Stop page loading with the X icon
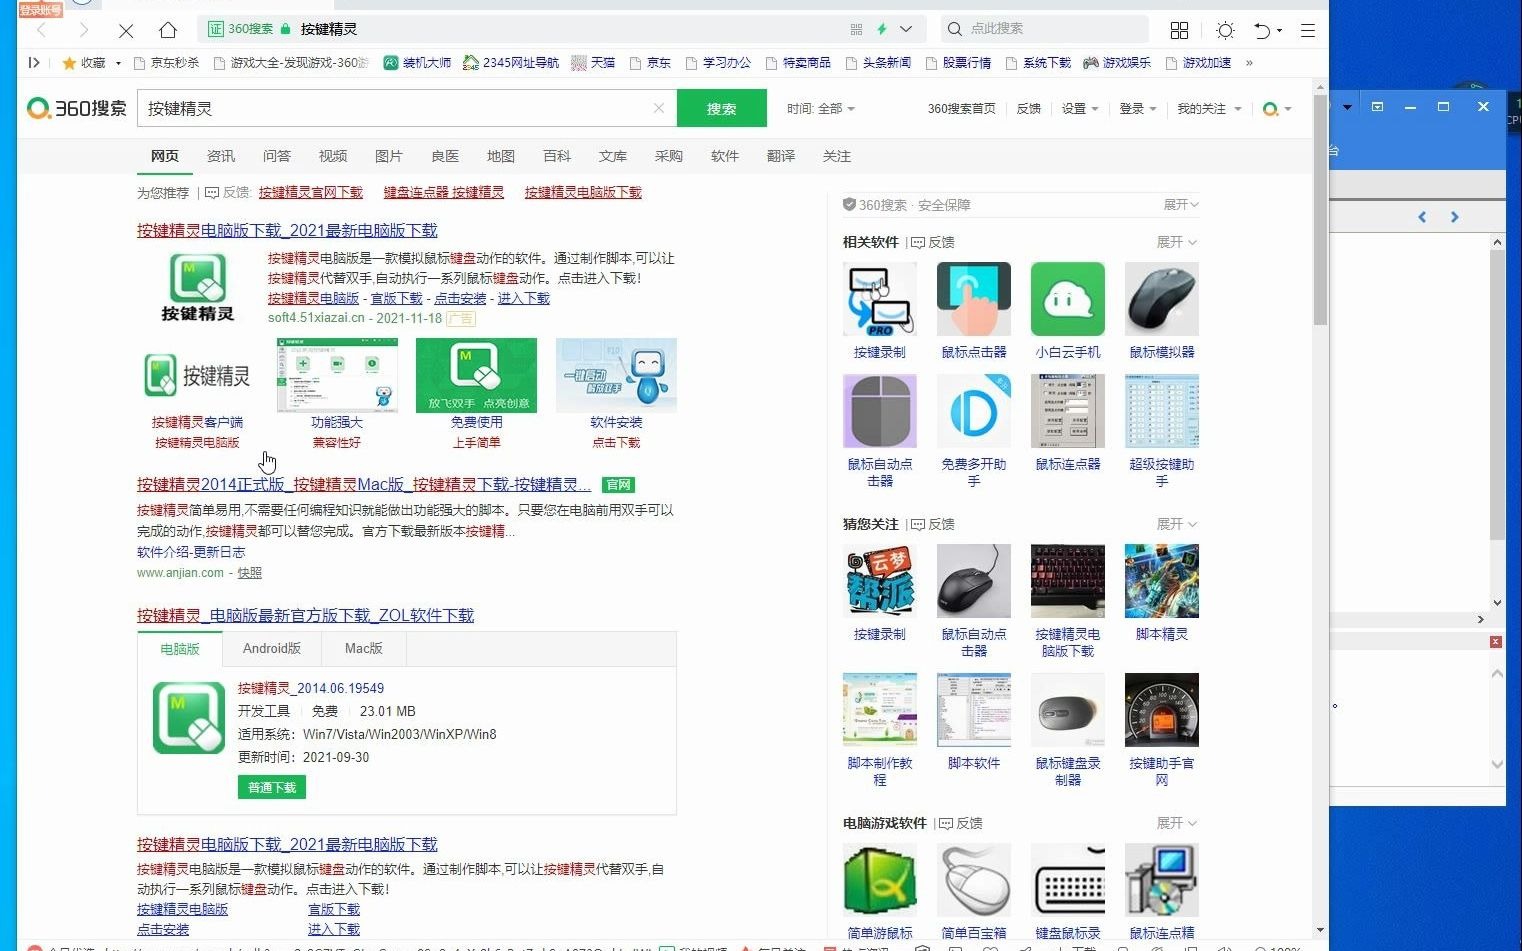The width and height of the screenshot is (1522, 951). [126, 30]
